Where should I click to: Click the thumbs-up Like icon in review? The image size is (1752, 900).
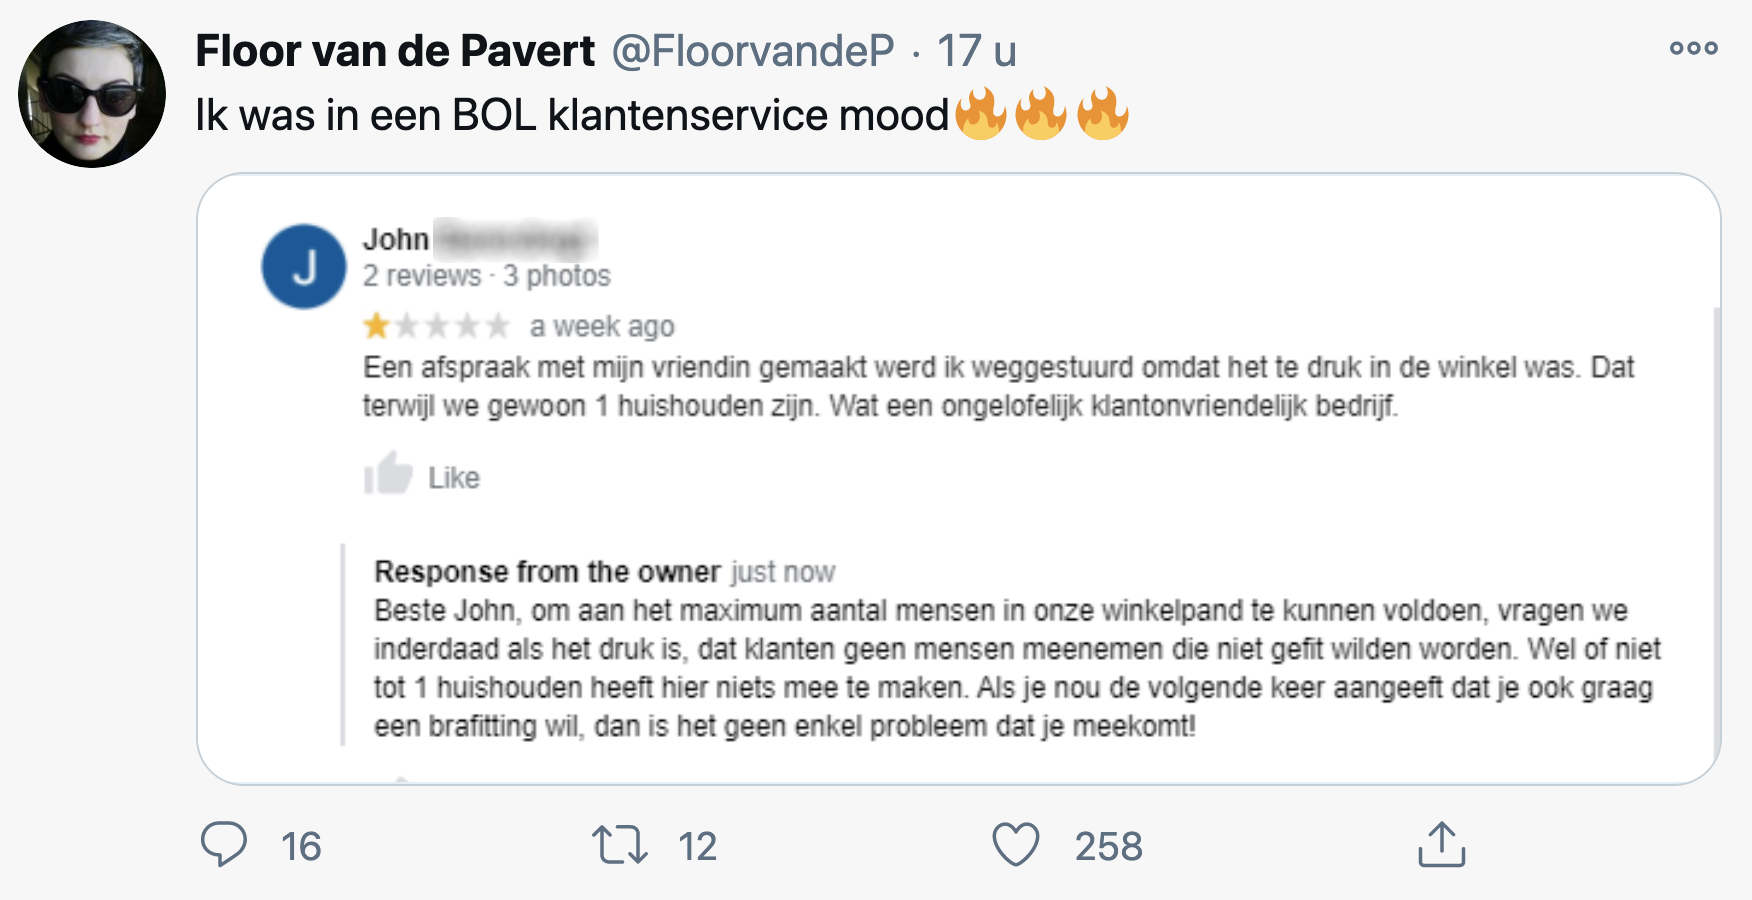tap(388, 474)
